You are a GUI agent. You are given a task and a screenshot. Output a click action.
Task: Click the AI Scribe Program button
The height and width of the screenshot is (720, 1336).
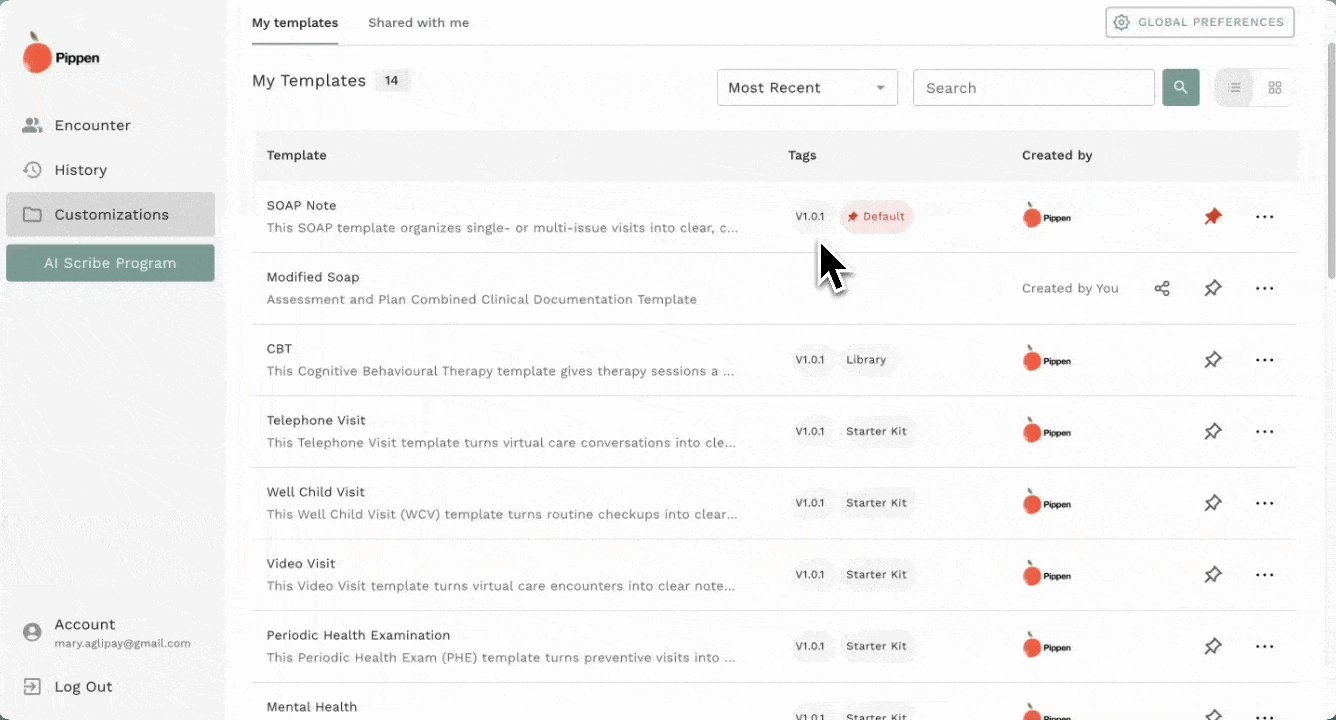(x=110, y=263)
